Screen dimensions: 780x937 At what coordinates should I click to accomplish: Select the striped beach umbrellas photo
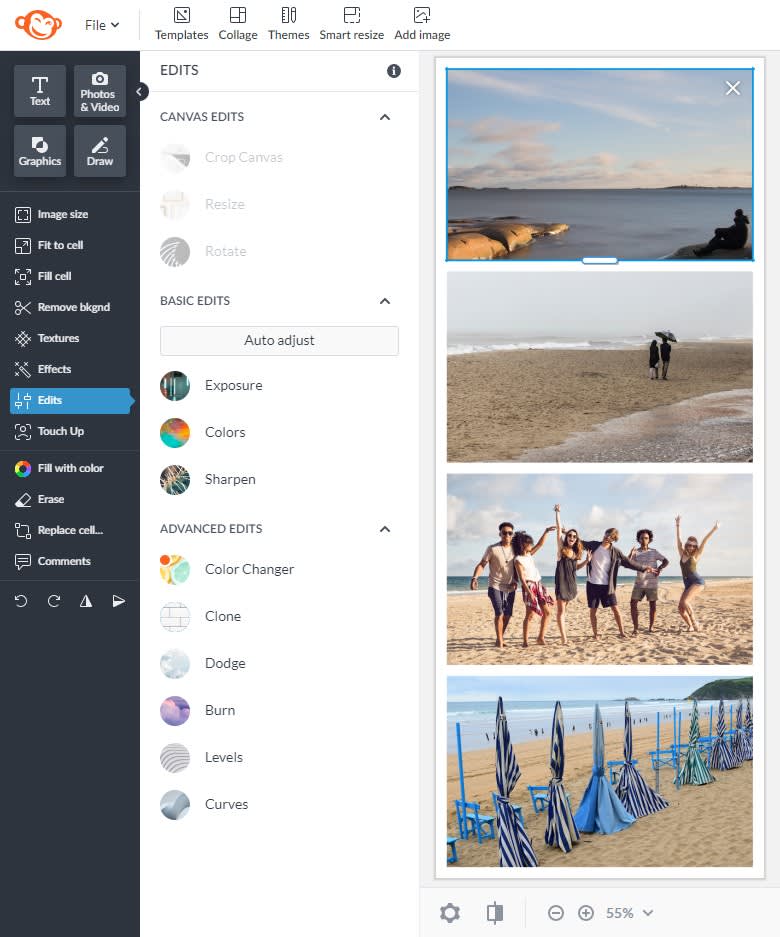coord(599,771)
